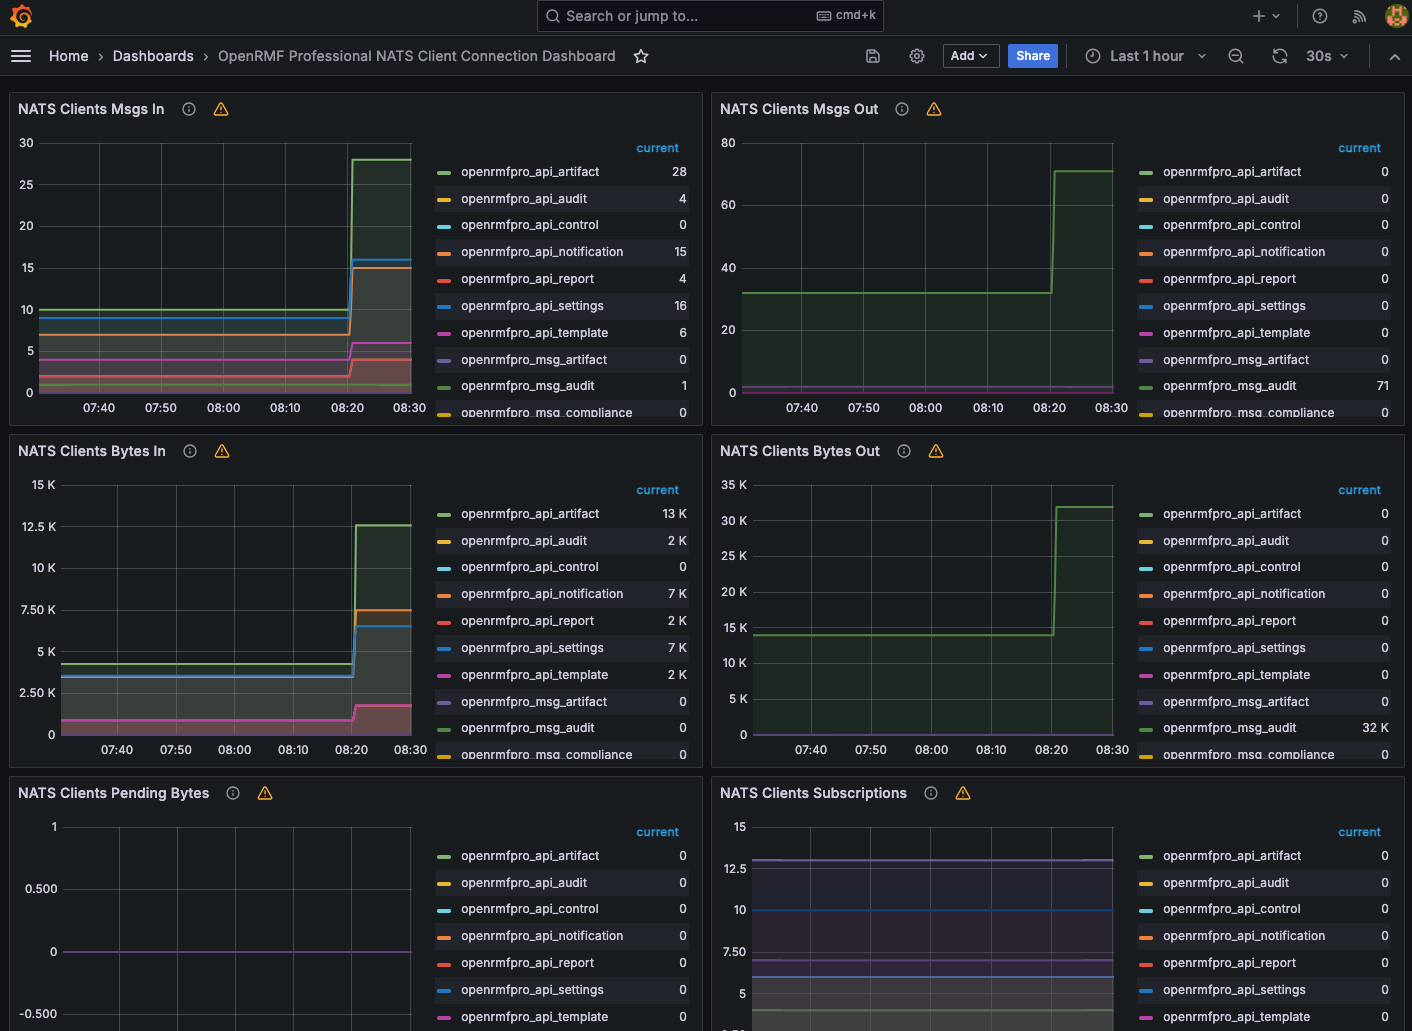Open the 30s refresh interval dropdown

1327,56
